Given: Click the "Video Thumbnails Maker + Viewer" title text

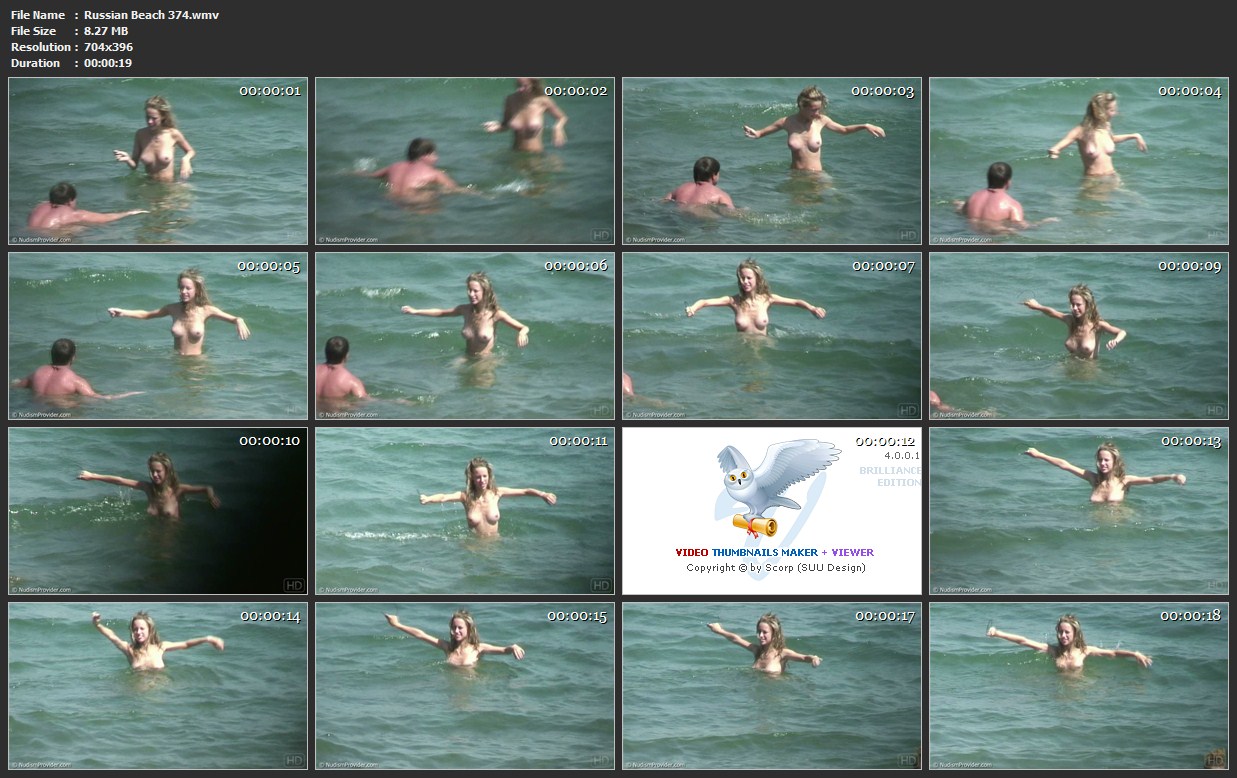Looking at the screenshot, I should pos(774,552).
